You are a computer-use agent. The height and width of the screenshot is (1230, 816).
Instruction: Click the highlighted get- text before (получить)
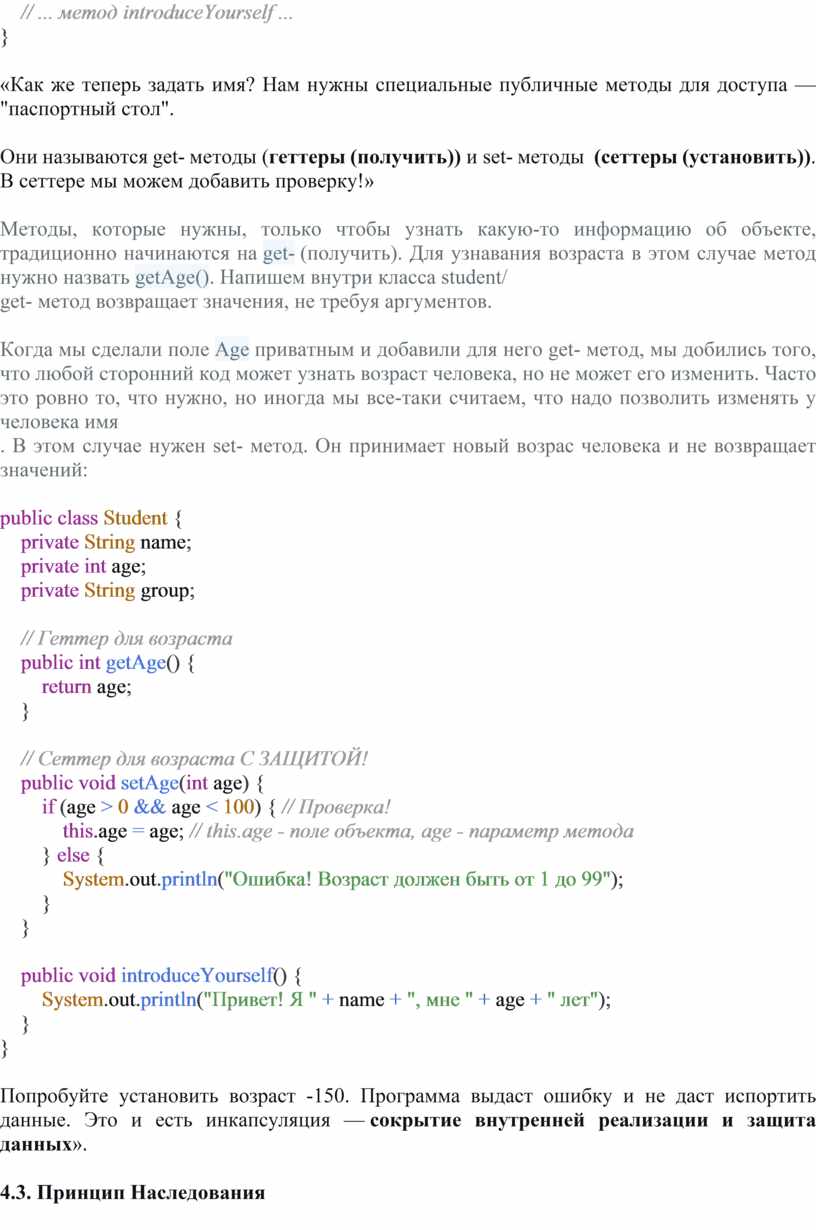279,253
